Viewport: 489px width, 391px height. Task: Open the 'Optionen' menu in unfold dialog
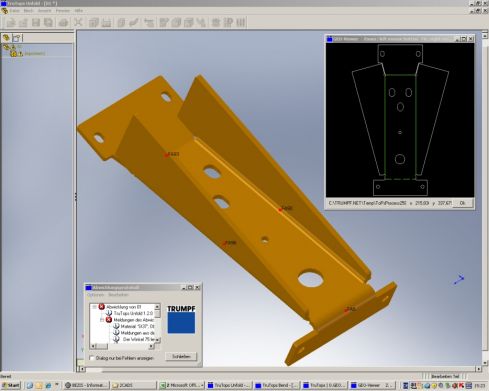coord(95,295)
